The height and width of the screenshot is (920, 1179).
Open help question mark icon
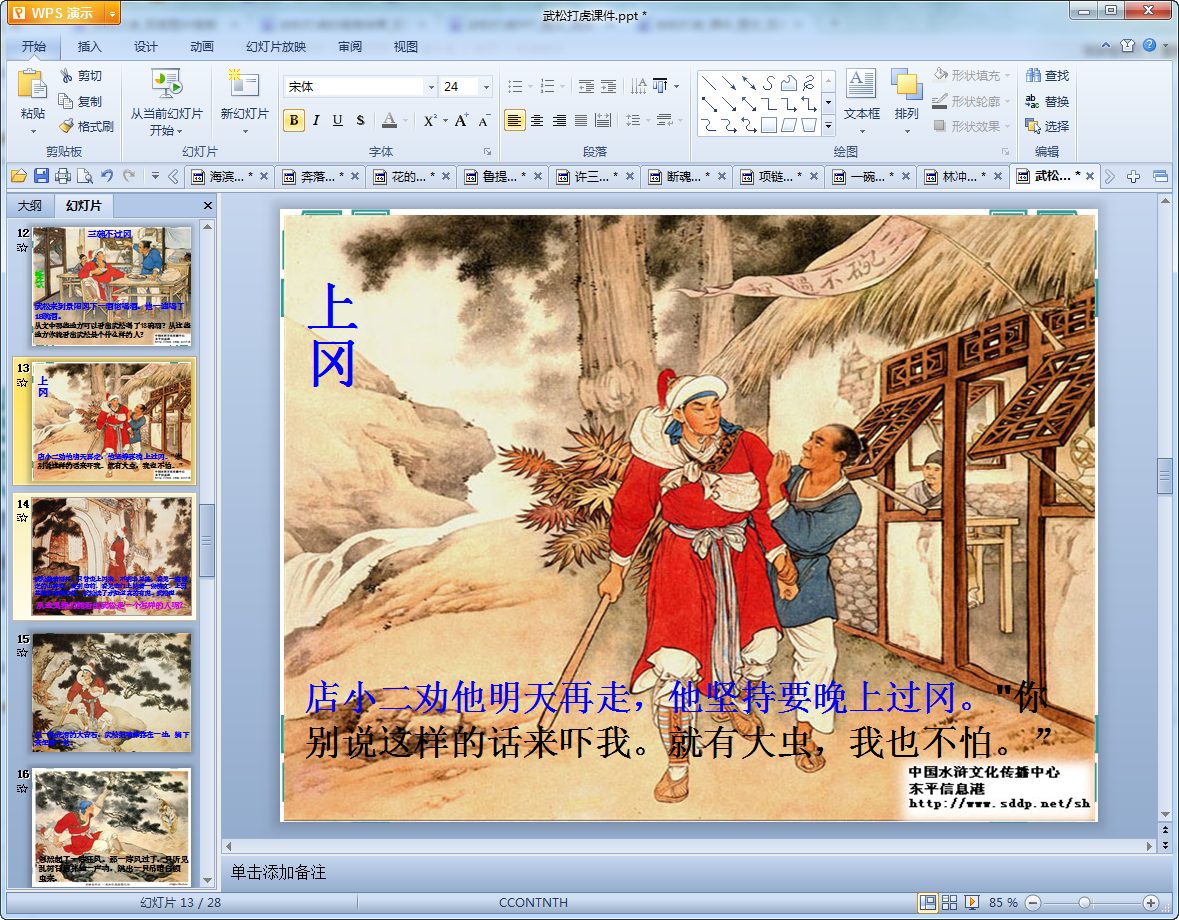[1150, 45]
